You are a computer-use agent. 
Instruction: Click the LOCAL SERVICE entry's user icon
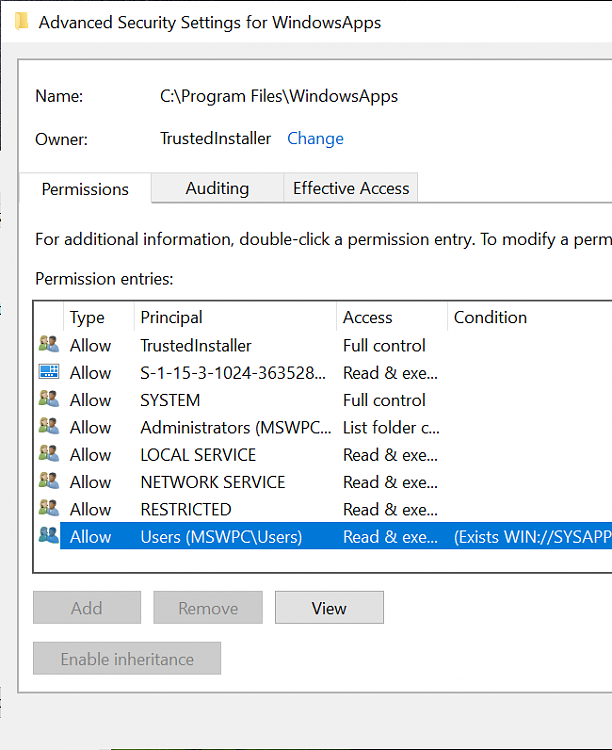coord(48,454)
